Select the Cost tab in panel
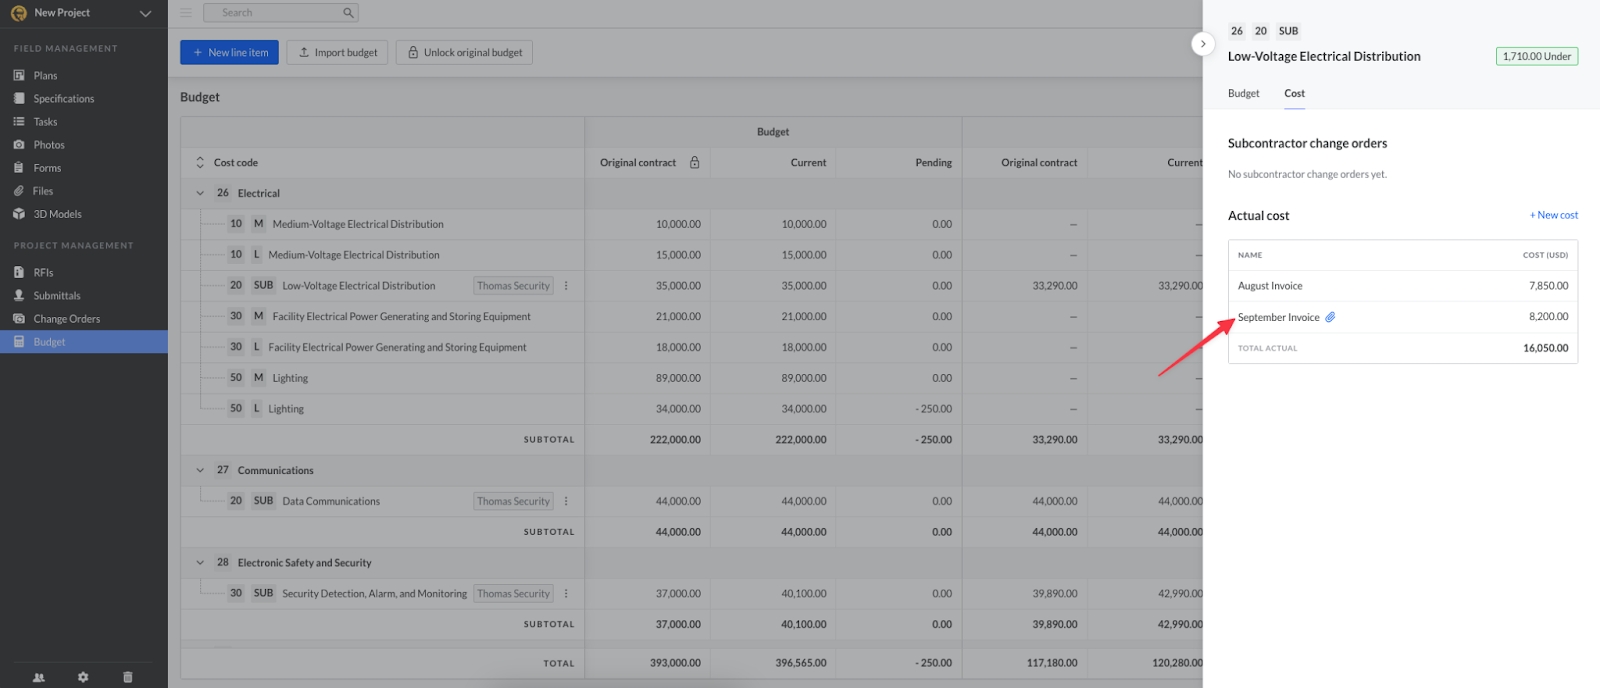 coord(1294,94)
